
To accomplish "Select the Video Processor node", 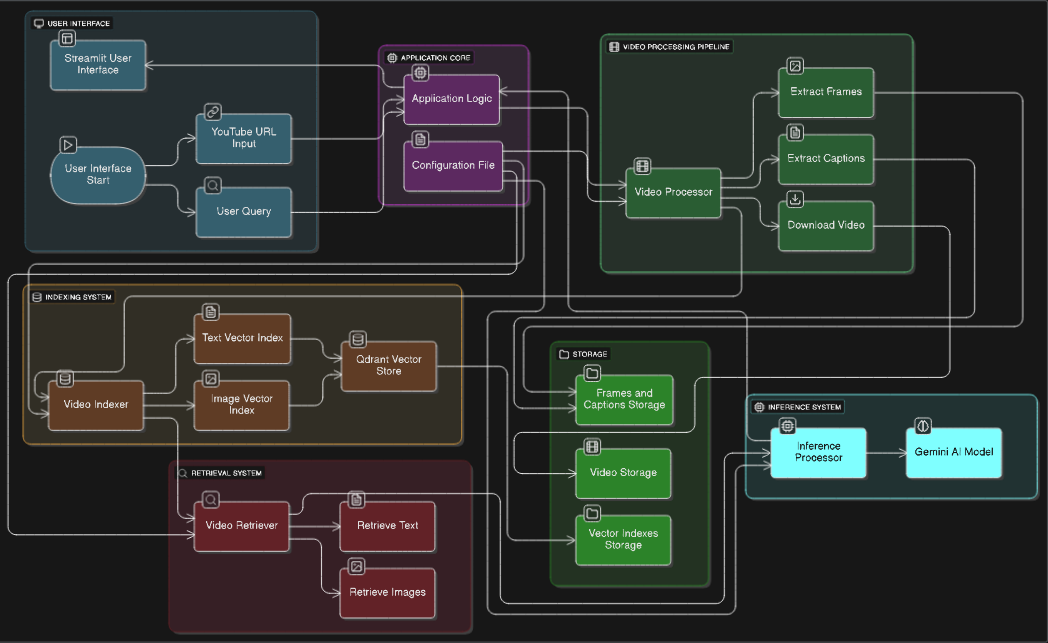I will pyautogui.click(x=673, y=192).
